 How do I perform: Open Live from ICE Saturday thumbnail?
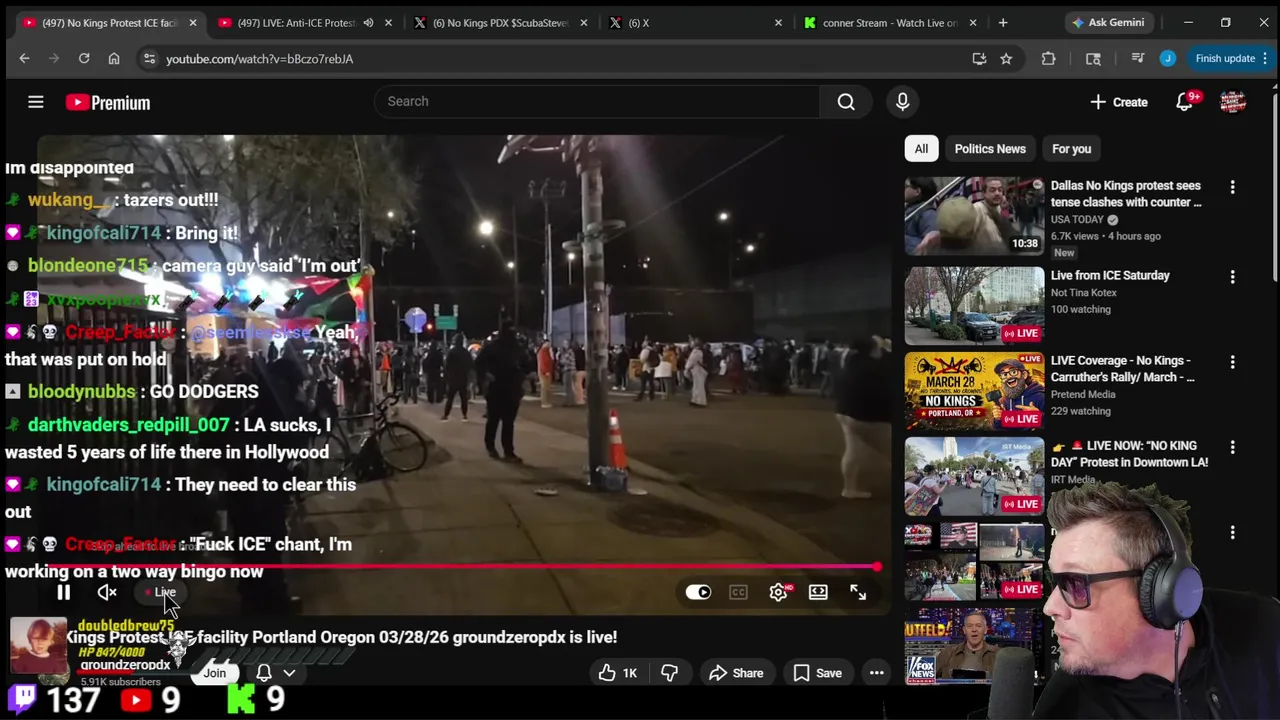point(974,305)
